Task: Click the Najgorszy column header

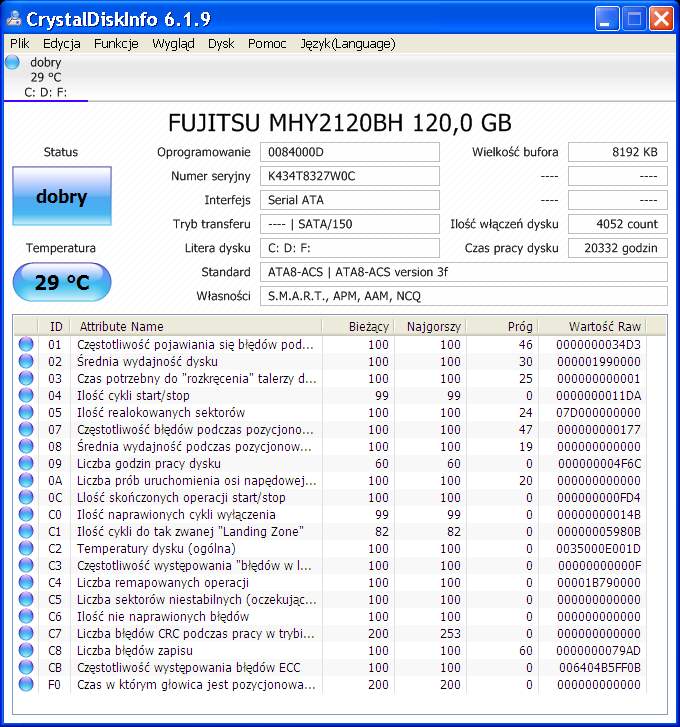Action: (430, 326)
